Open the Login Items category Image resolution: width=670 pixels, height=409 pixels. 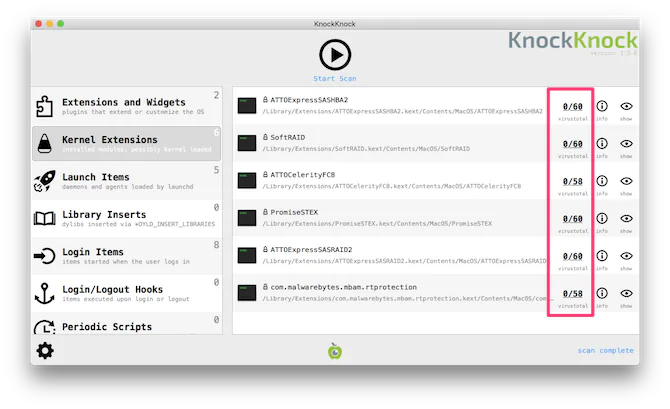127,256
